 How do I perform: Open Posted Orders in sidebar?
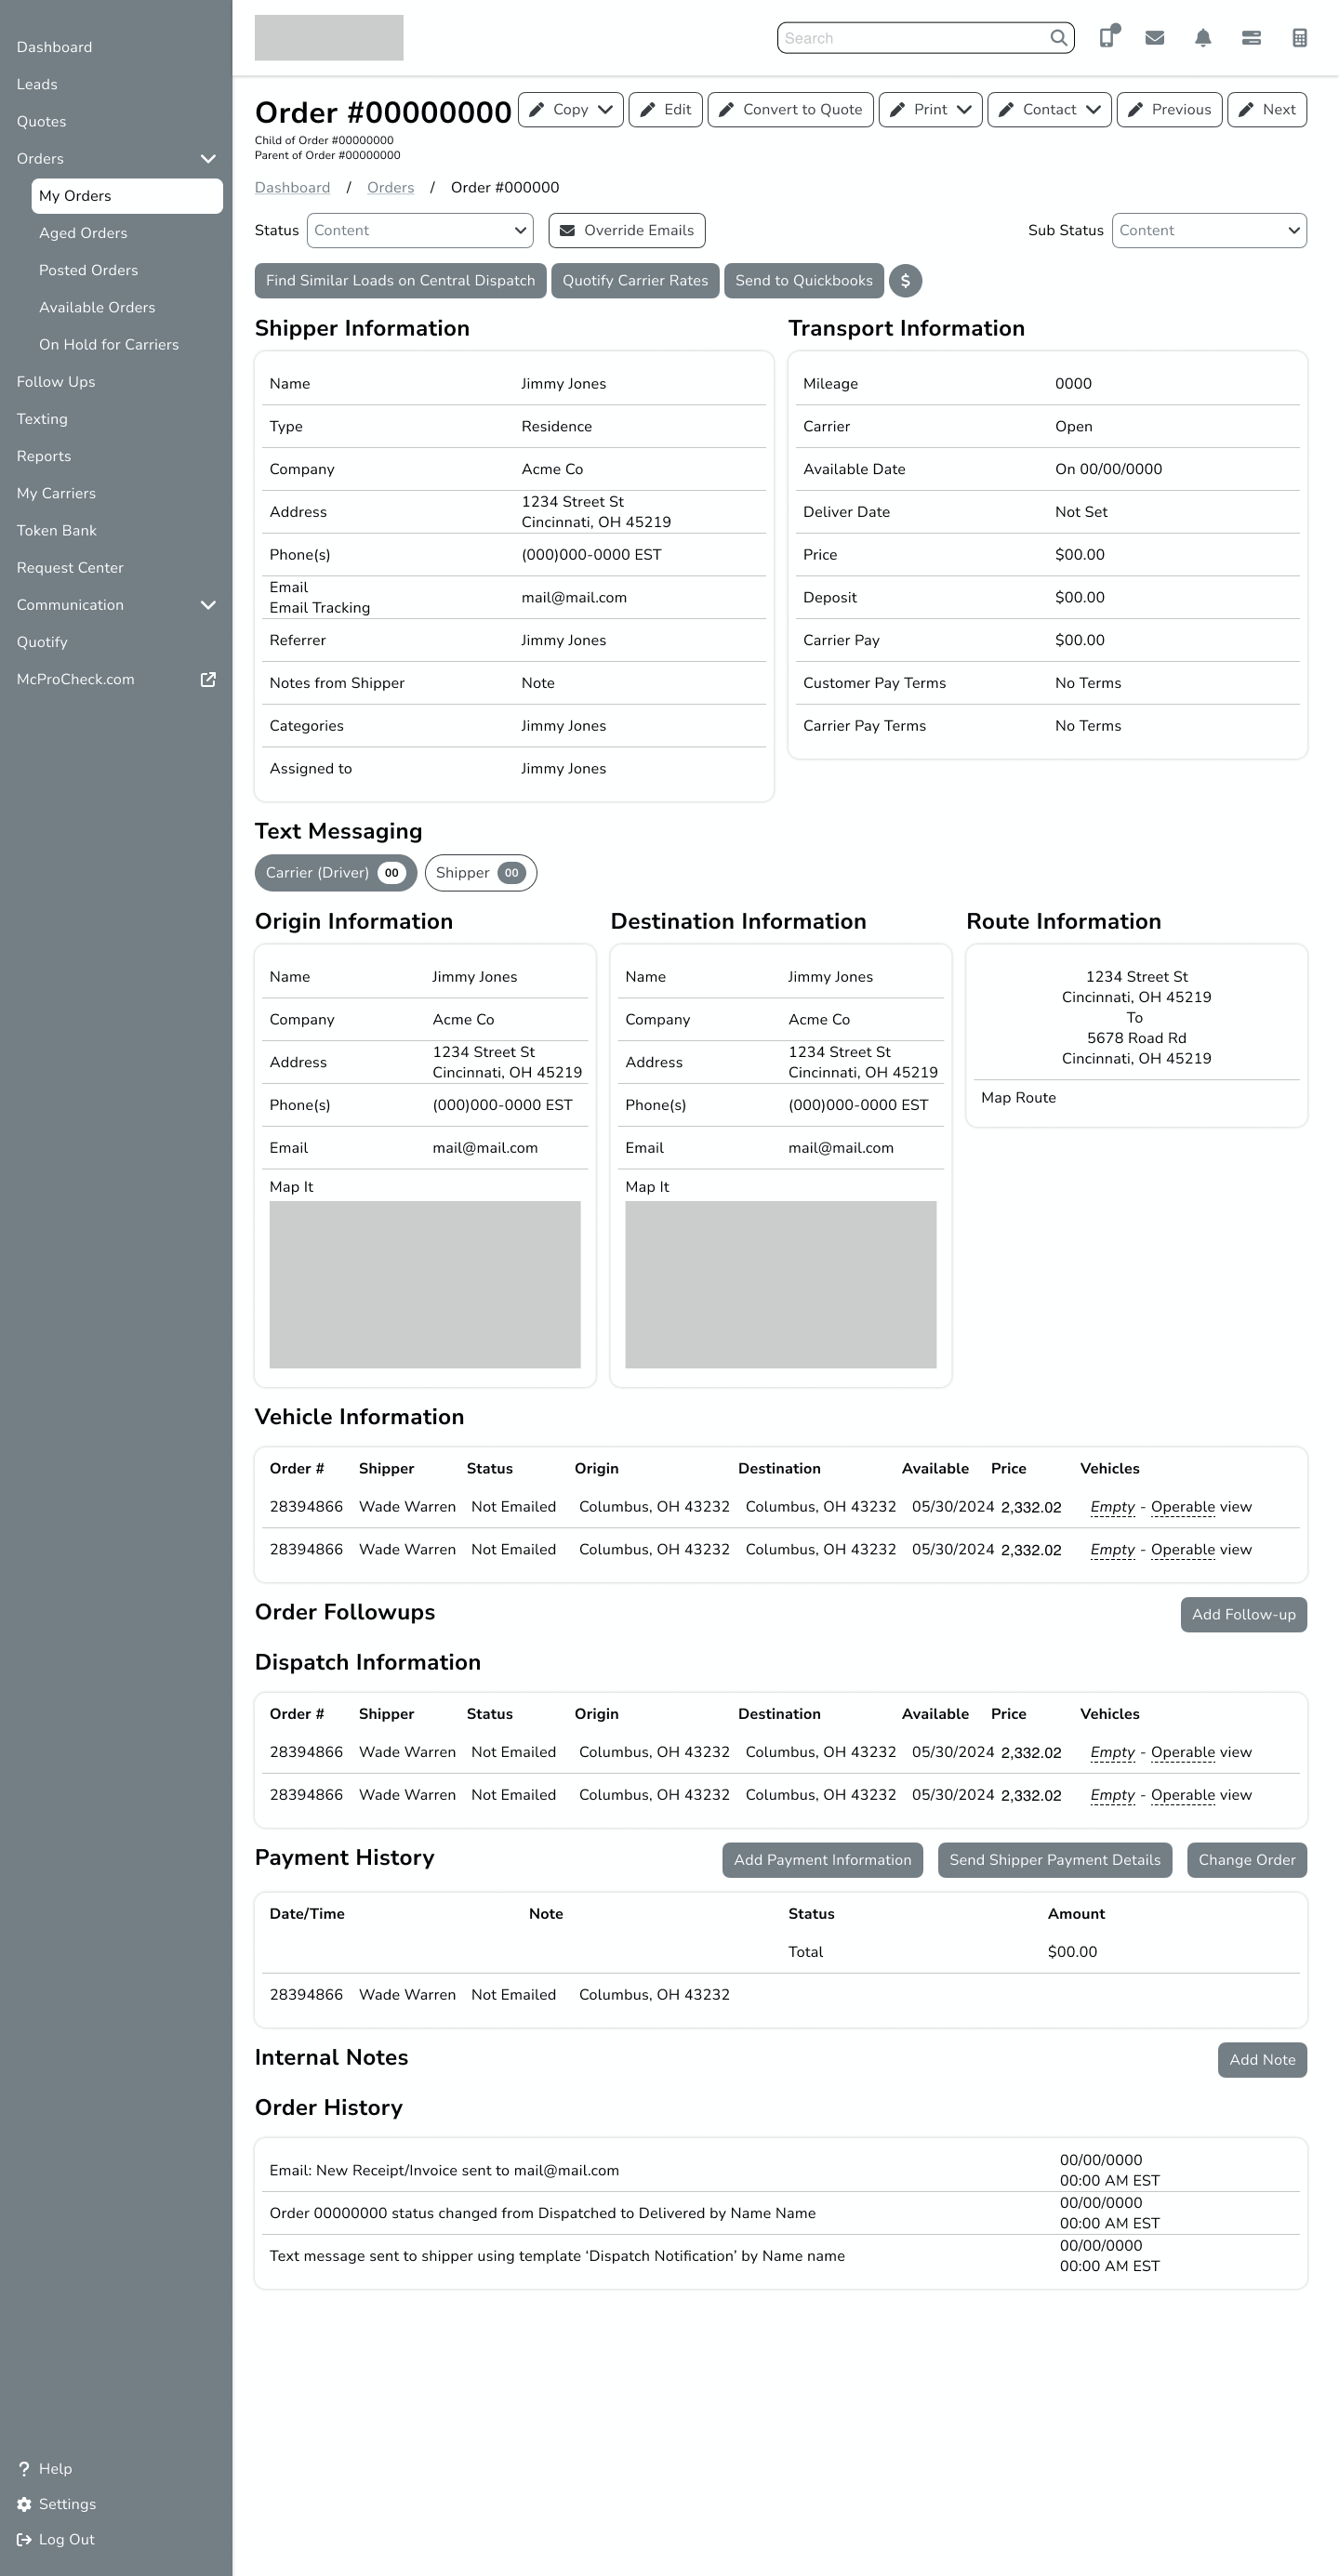[88, 271]
